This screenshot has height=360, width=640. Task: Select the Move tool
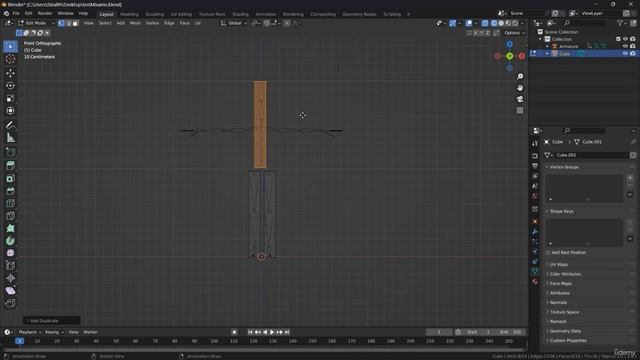point(10,73)
